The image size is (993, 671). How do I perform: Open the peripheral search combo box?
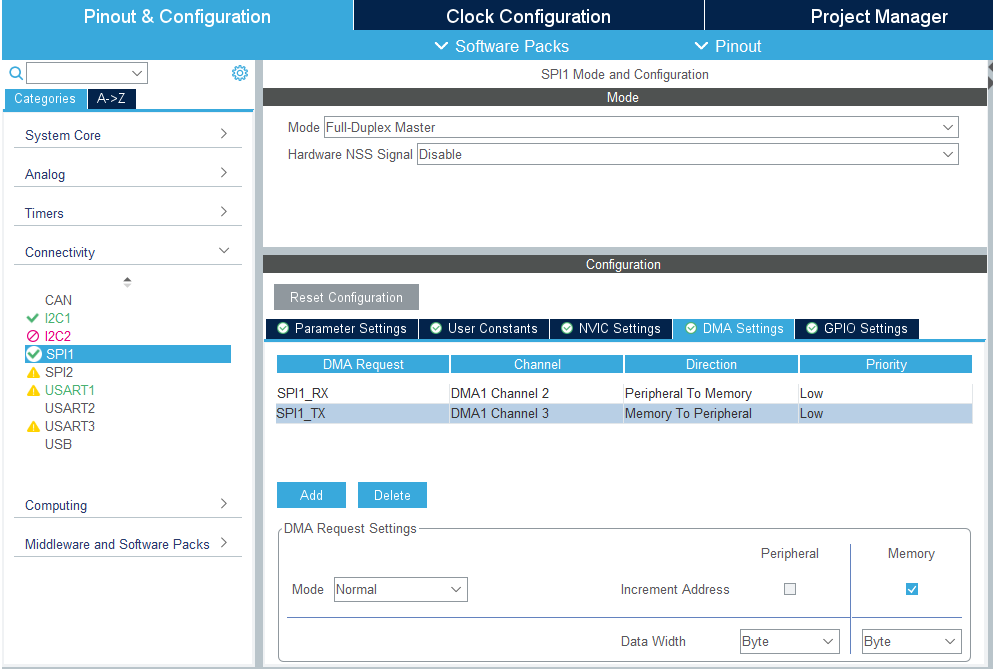(x=87, y=73)
